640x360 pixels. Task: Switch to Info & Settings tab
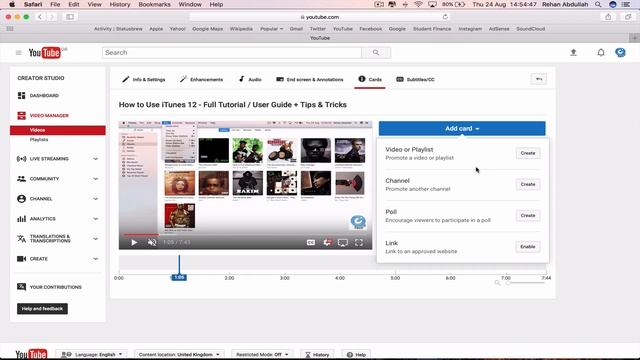coord(144,79)
